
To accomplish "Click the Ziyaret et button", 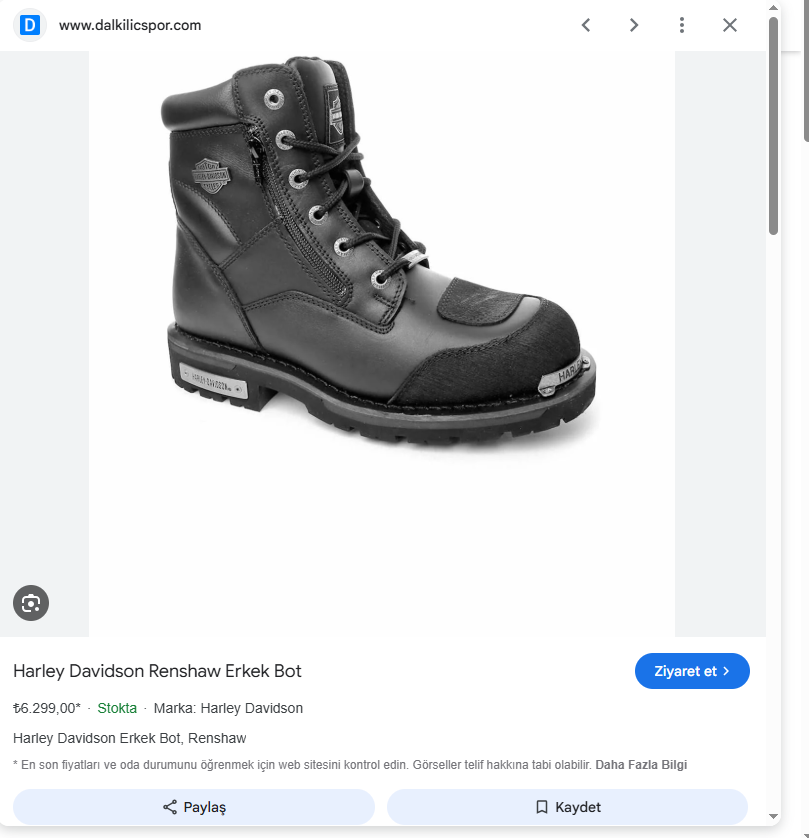I will (x=692, y=671).
